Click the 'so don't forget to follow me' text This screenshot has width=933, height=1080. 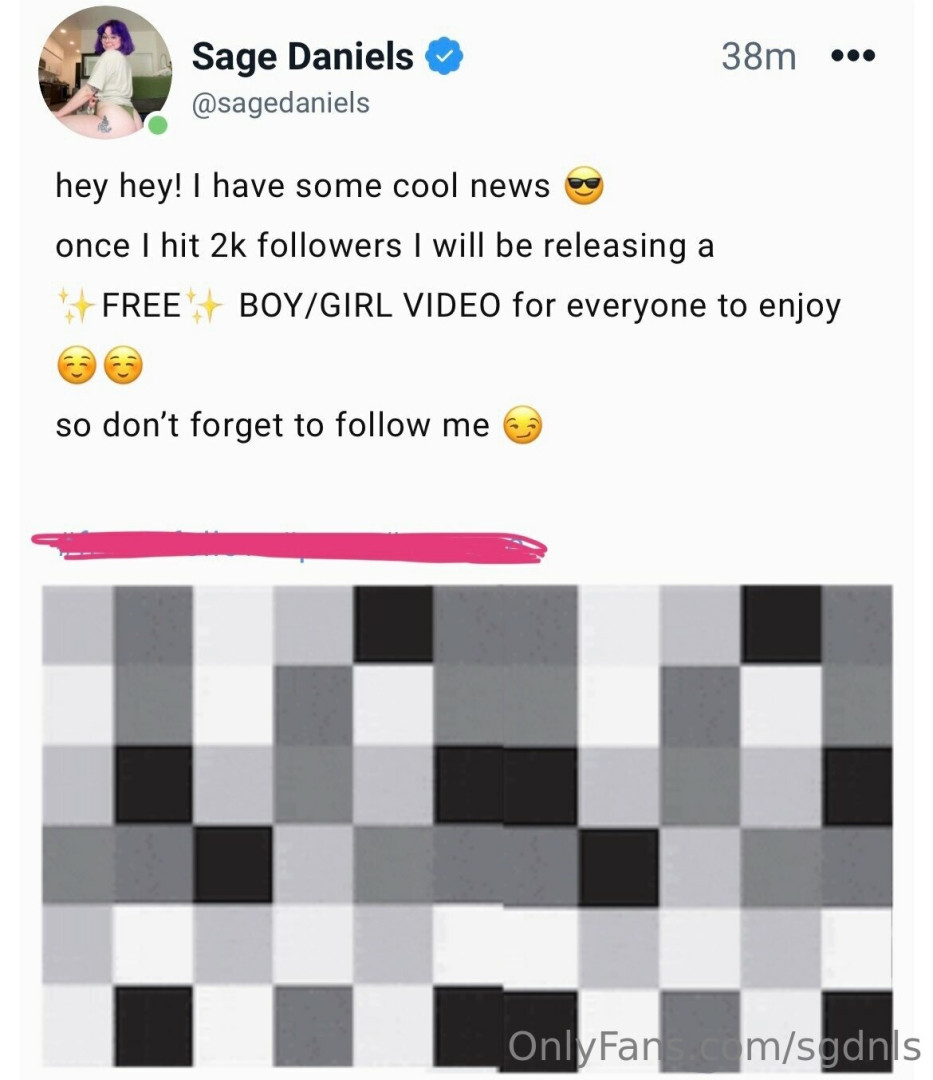273,425
